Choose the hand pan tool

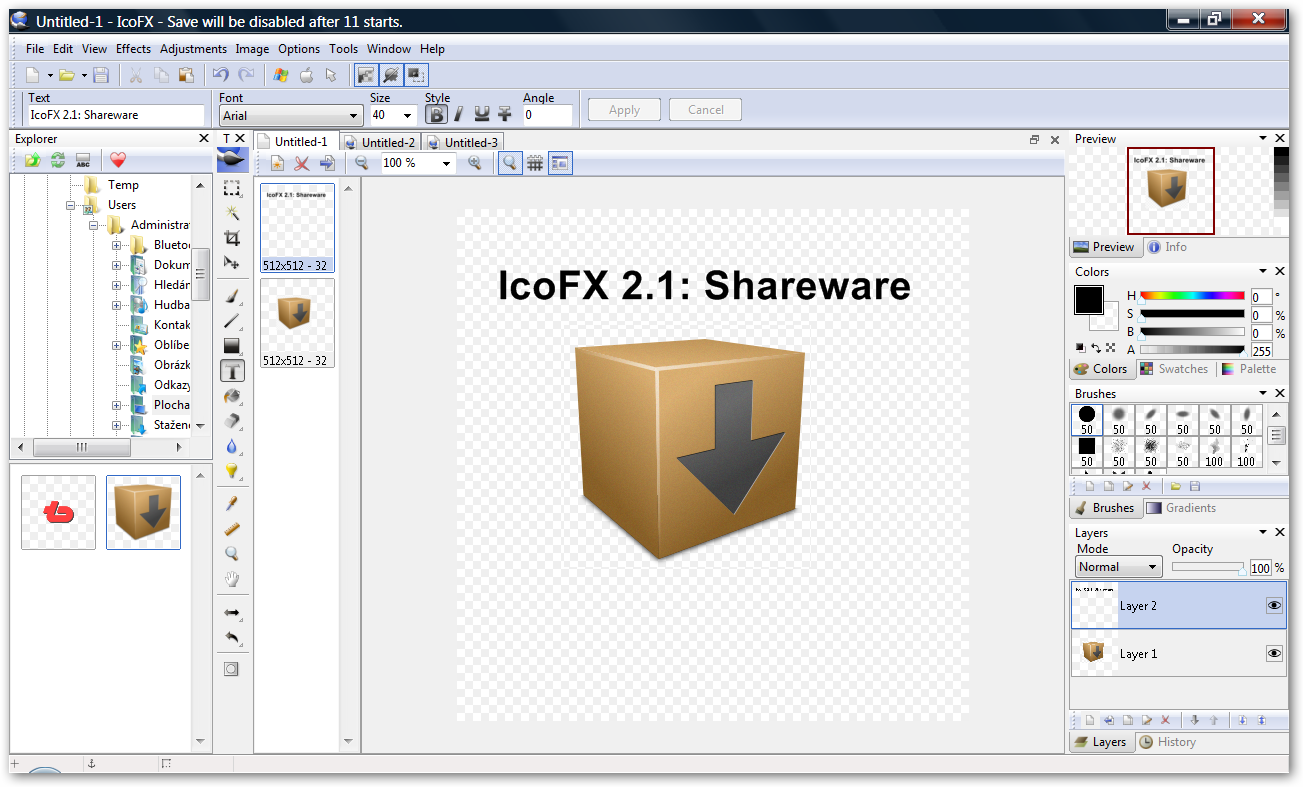point(232,579)
